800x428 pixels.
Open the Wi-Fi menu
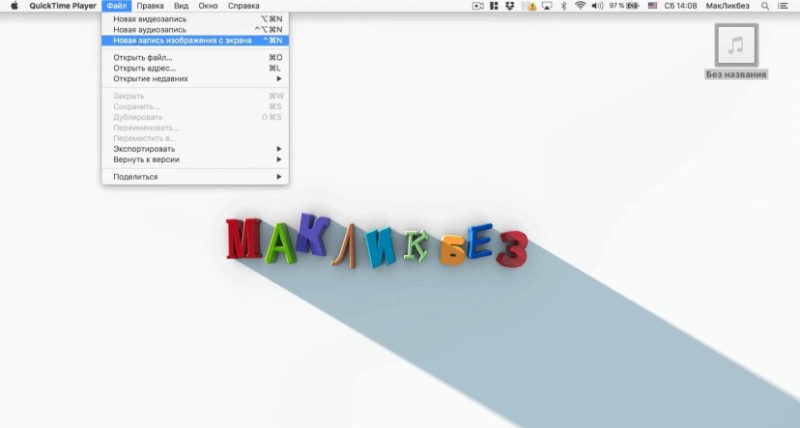pyautogui.click(x=580, y=6)
